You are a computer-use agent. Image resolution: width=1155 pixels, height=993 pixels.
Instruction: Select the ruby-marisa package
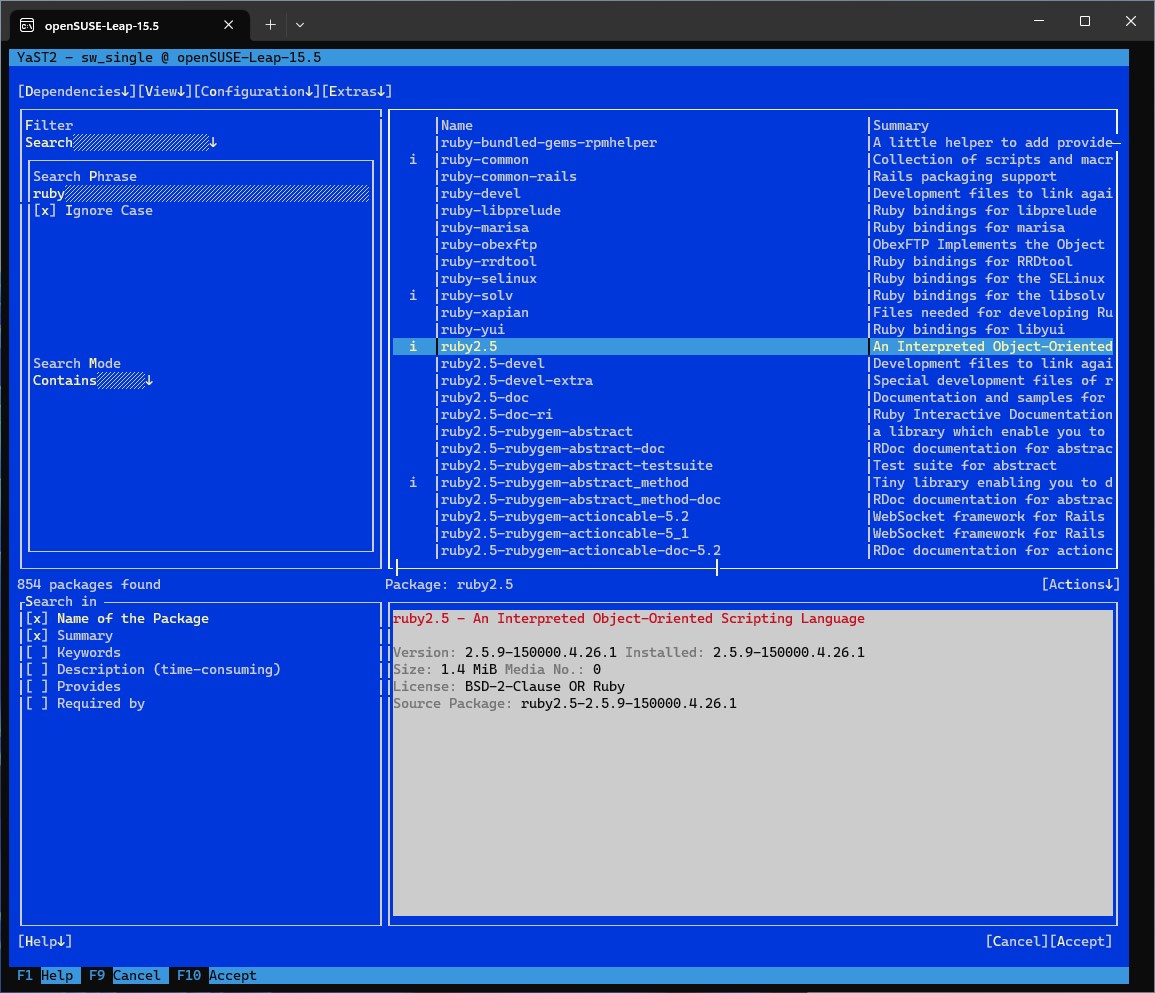[754, 228]
